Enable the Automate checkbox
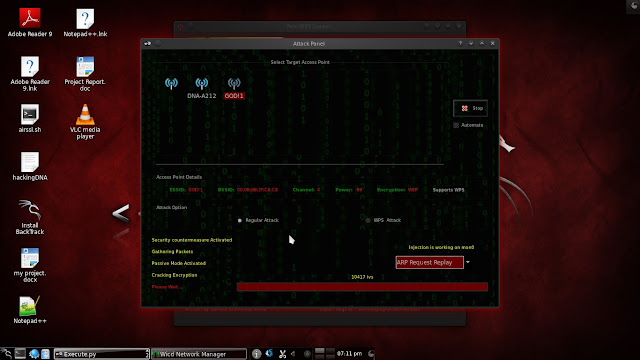The image size is (640, 360). point(456,125)
